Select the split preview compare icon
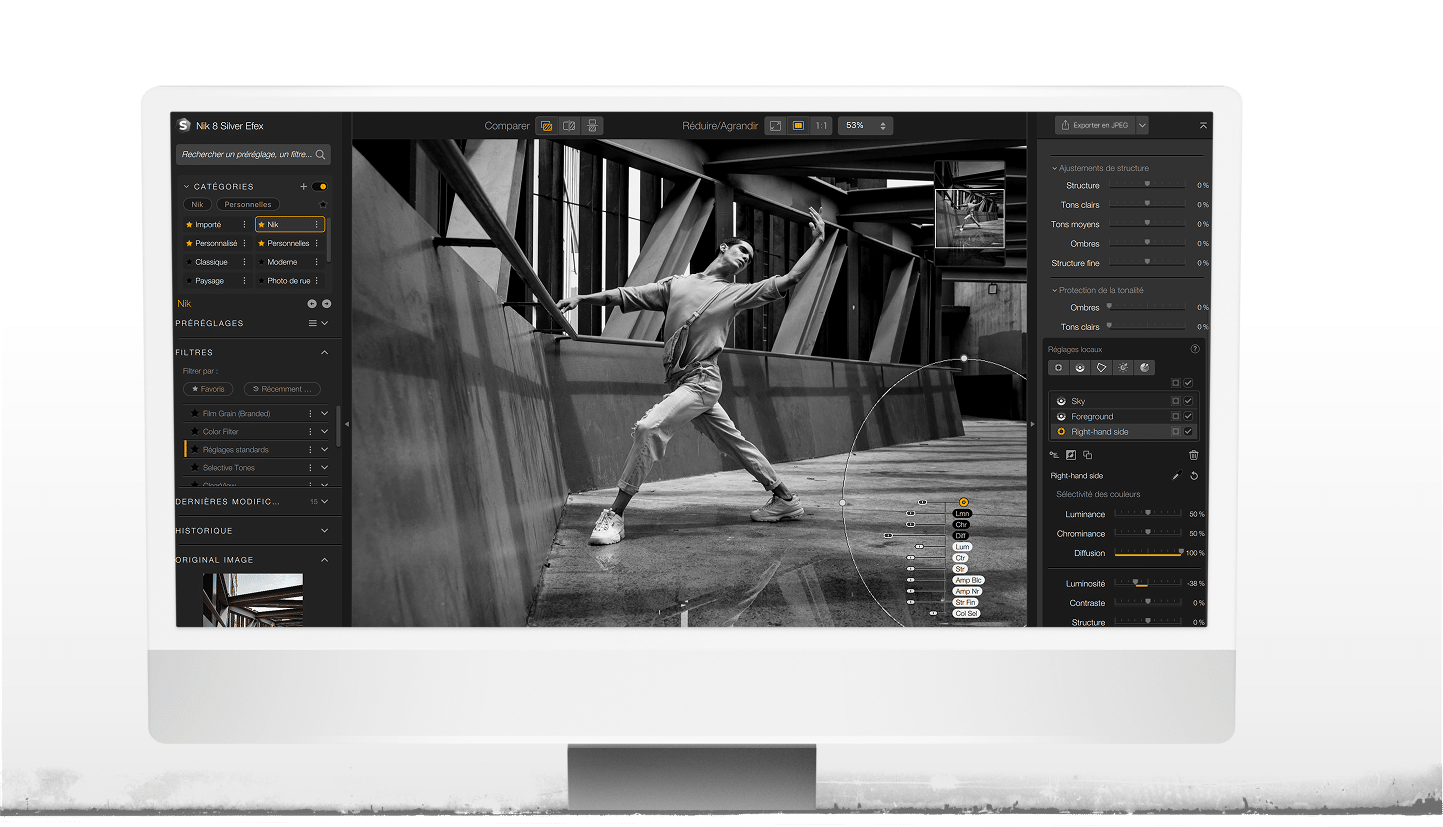 [x=569, y=126]
